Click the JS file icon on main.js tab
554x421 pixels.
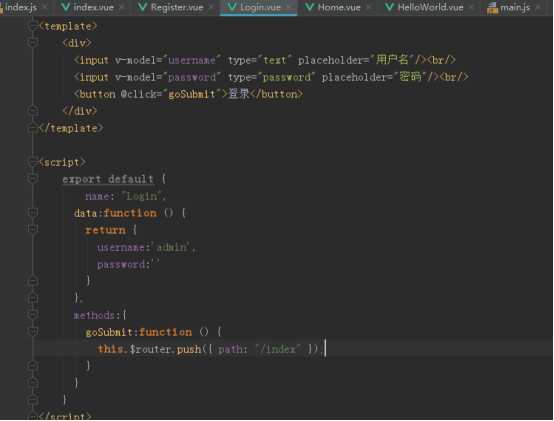(x=492, y=8)
